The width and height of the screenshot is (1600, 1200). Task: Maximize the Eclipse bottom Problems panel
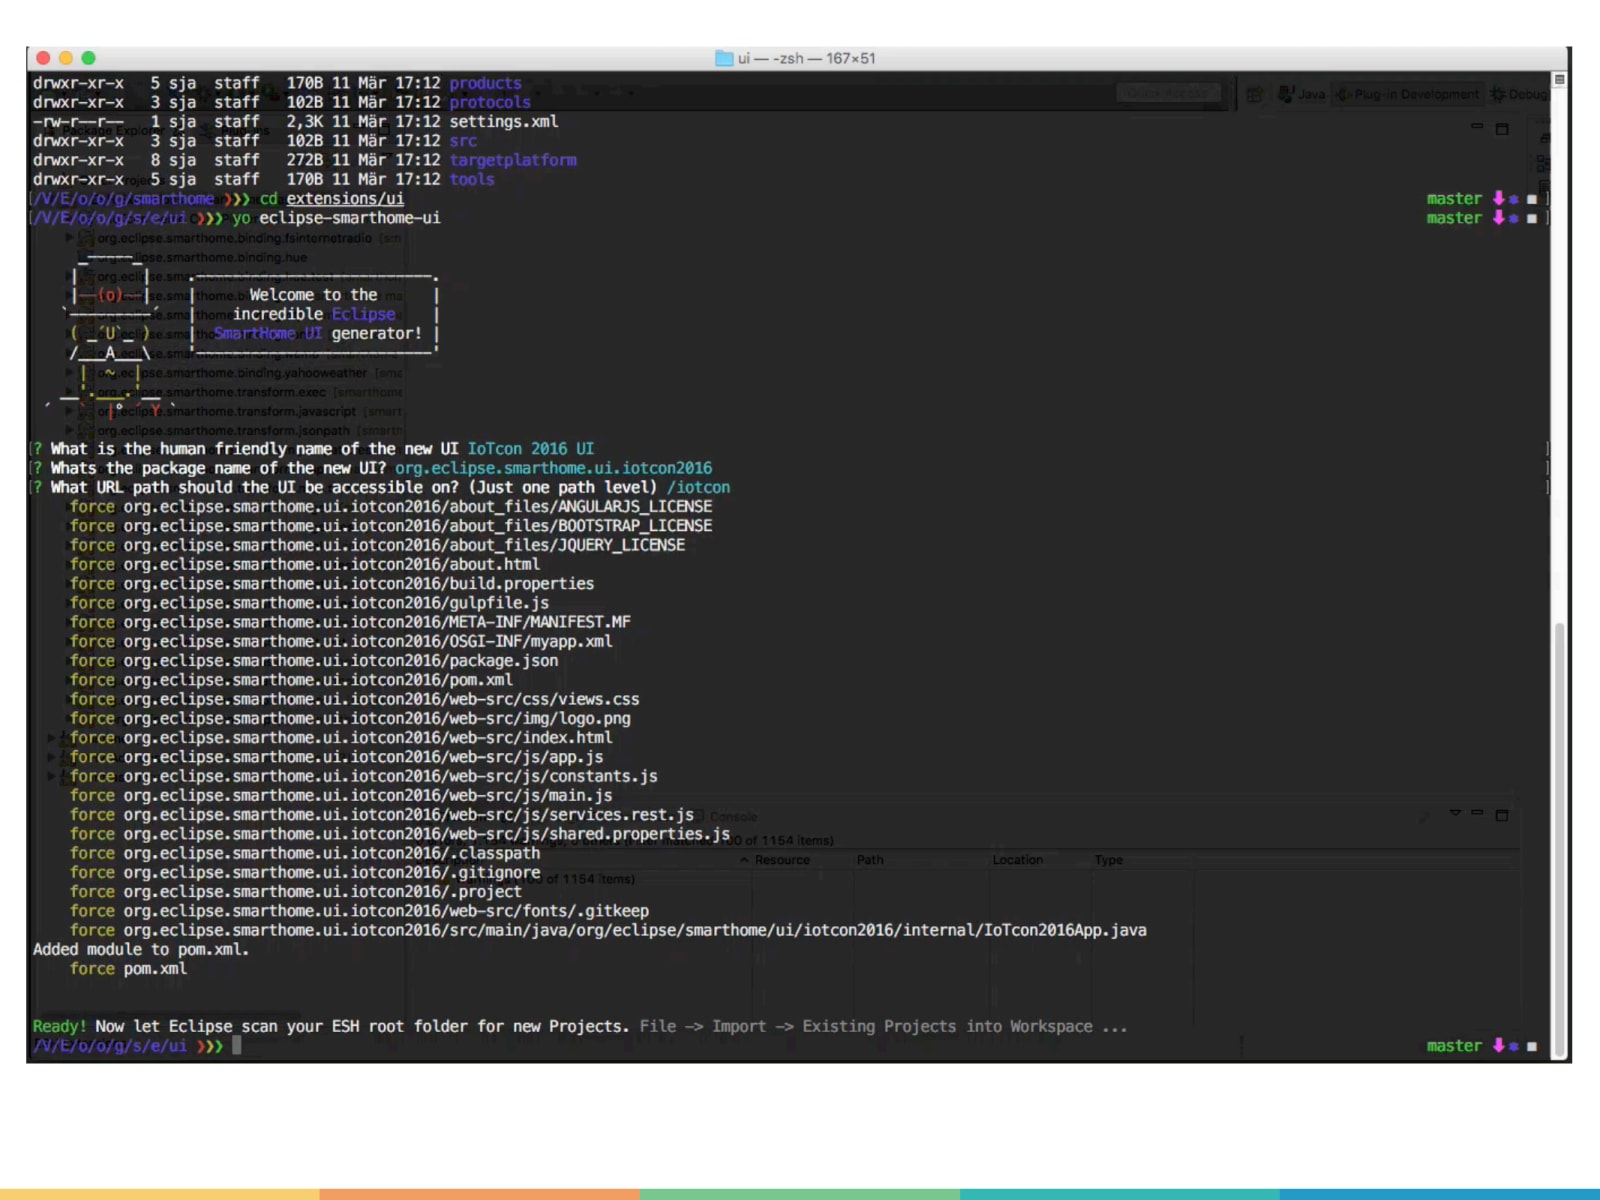click(x=1501, y=815)
